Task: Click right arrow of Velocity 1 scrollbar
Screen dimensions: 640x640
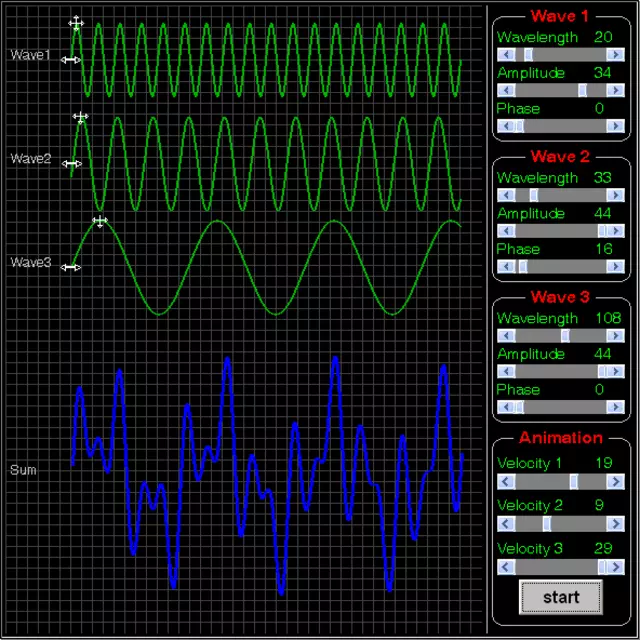Action: click(617, 481)
